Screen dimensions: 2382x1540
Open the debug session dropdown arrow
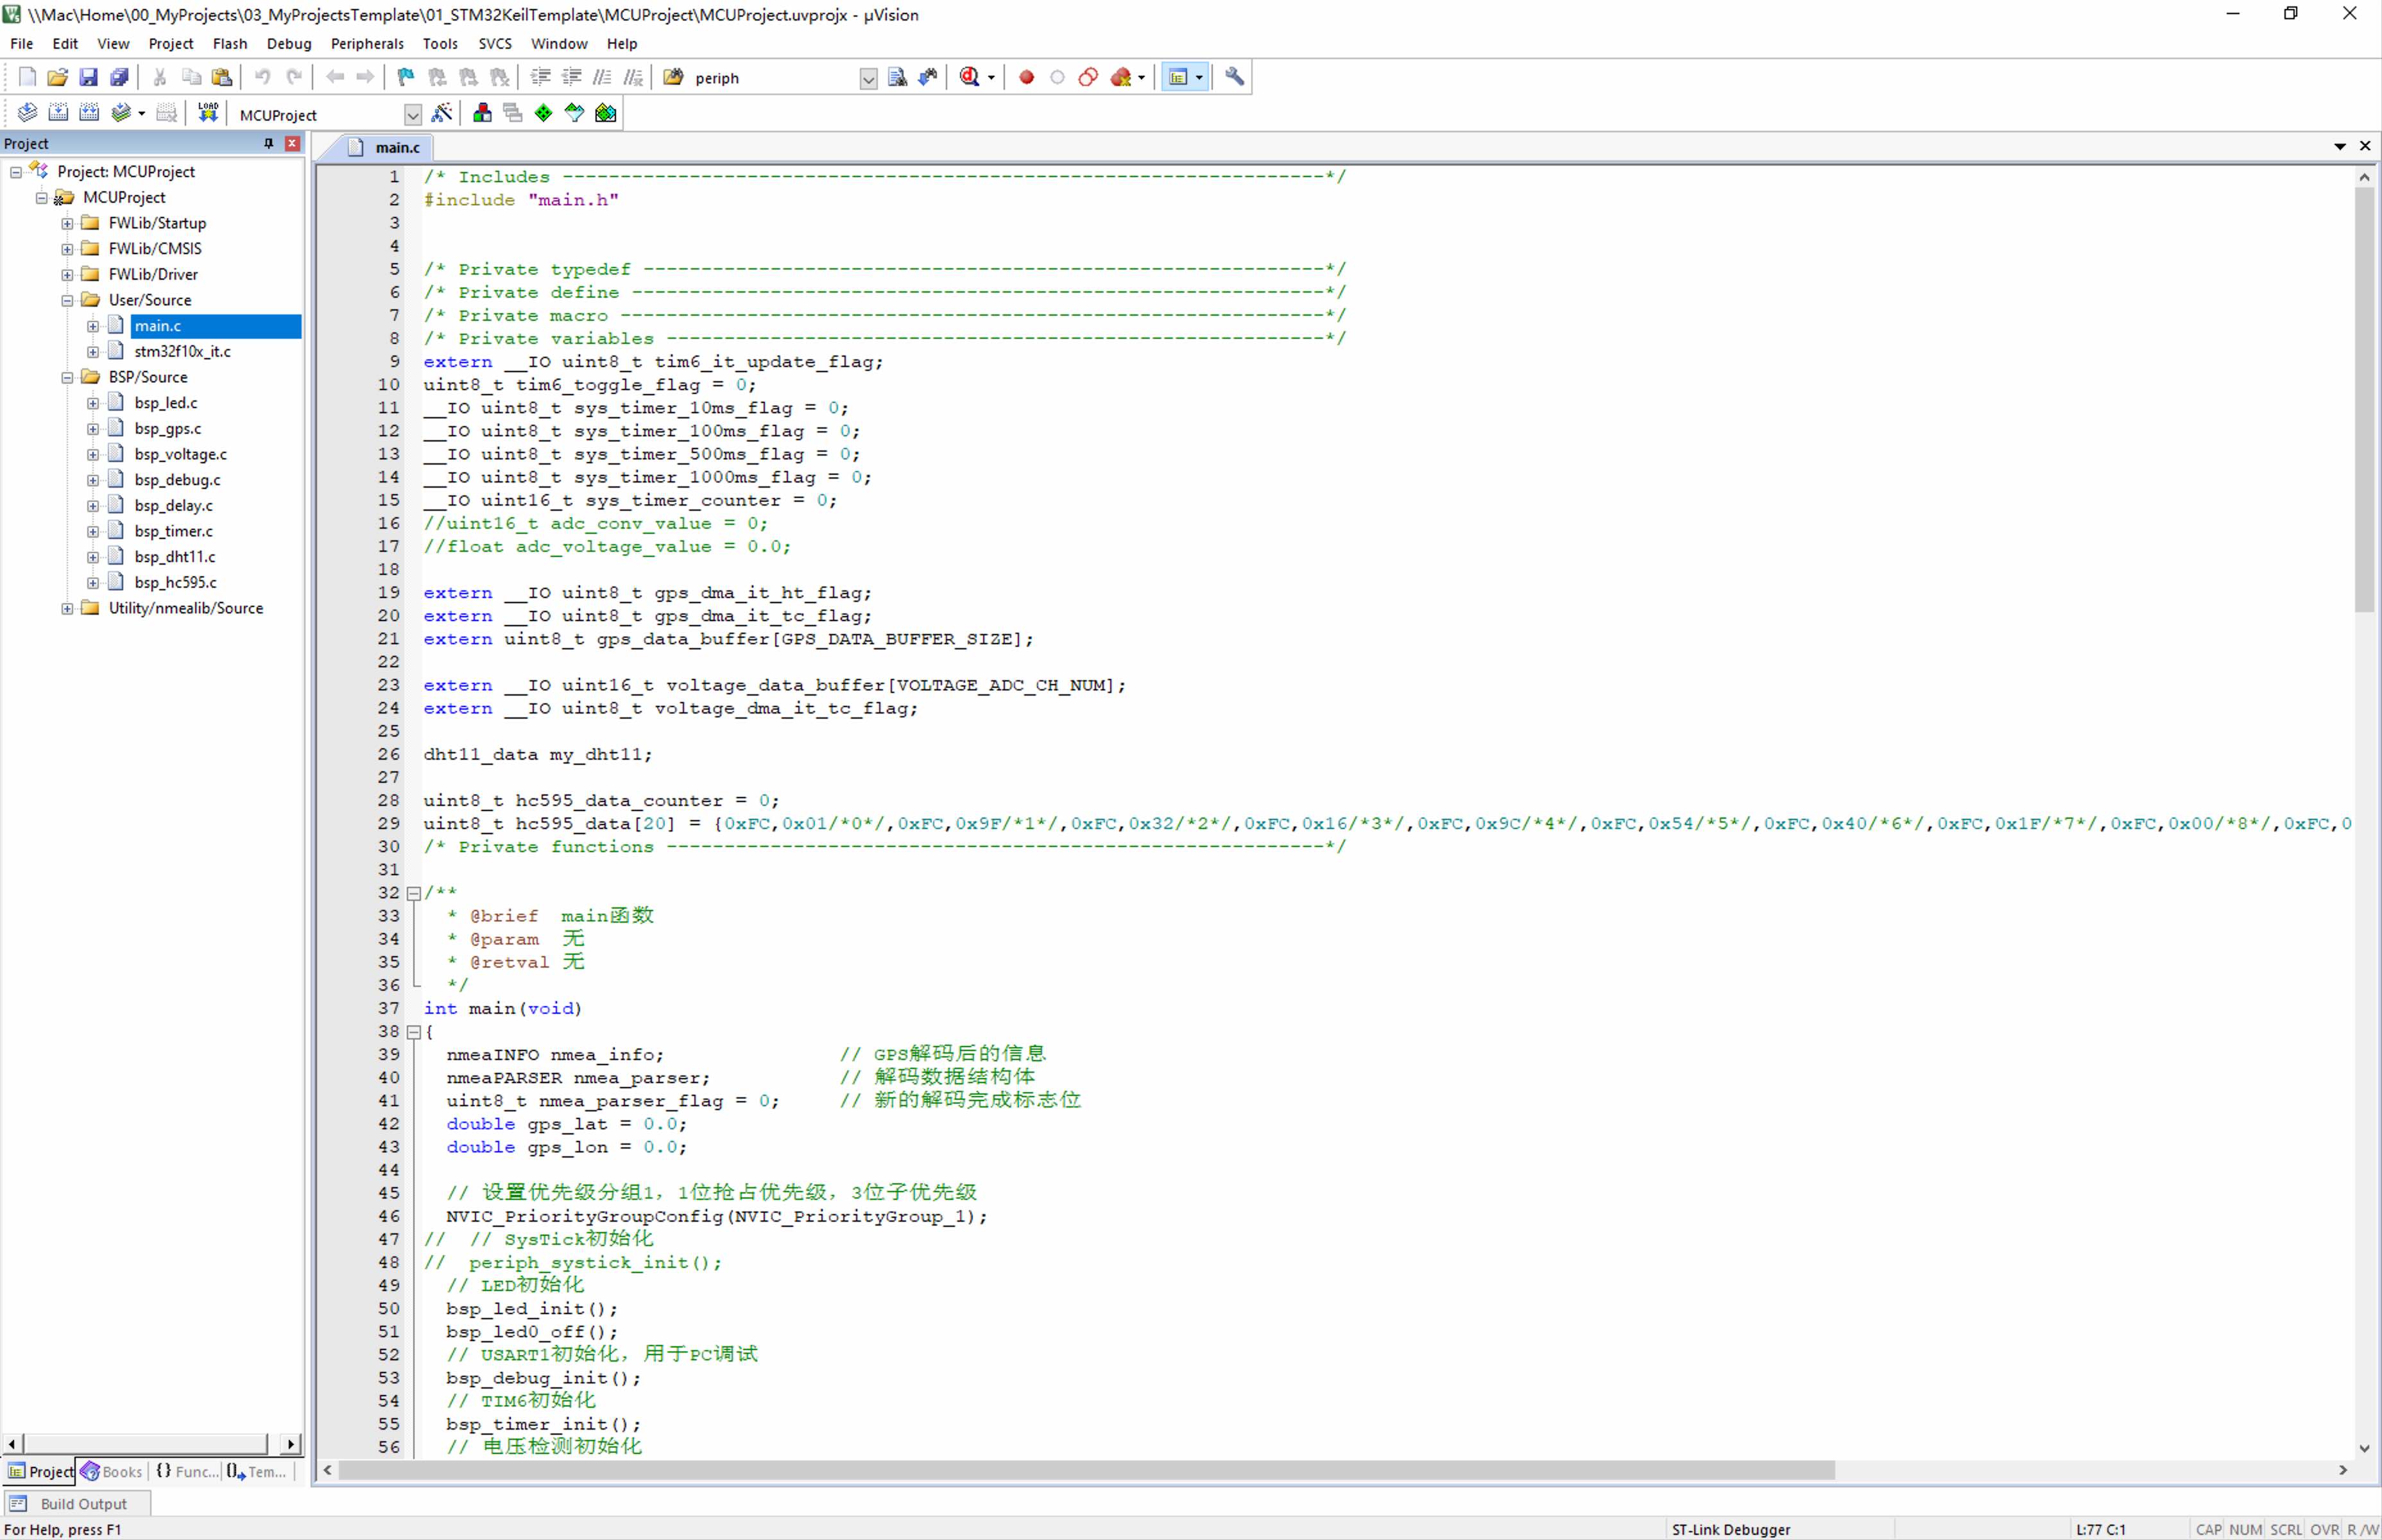(x=991, y=78)
